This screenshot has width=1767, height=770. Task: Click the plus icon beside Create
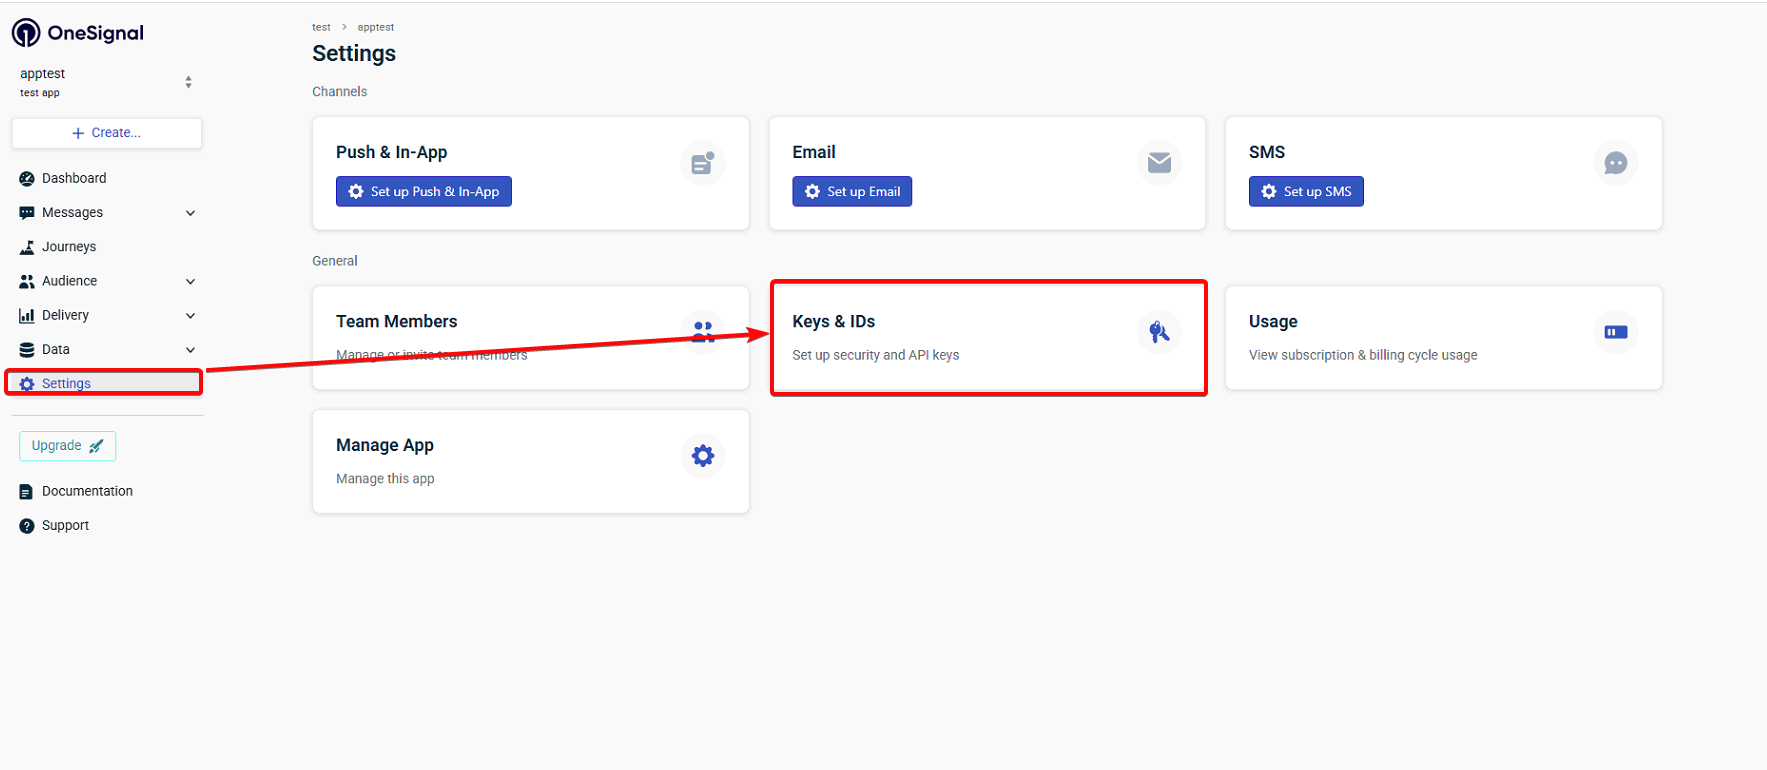(x=78, y=133)
